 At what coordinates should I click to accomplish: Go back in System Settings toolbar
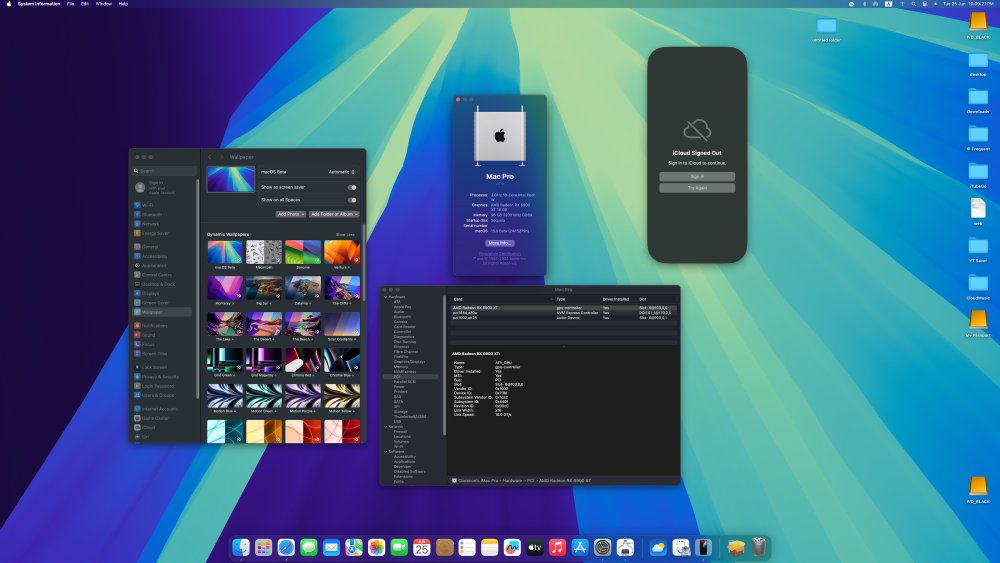210,157
